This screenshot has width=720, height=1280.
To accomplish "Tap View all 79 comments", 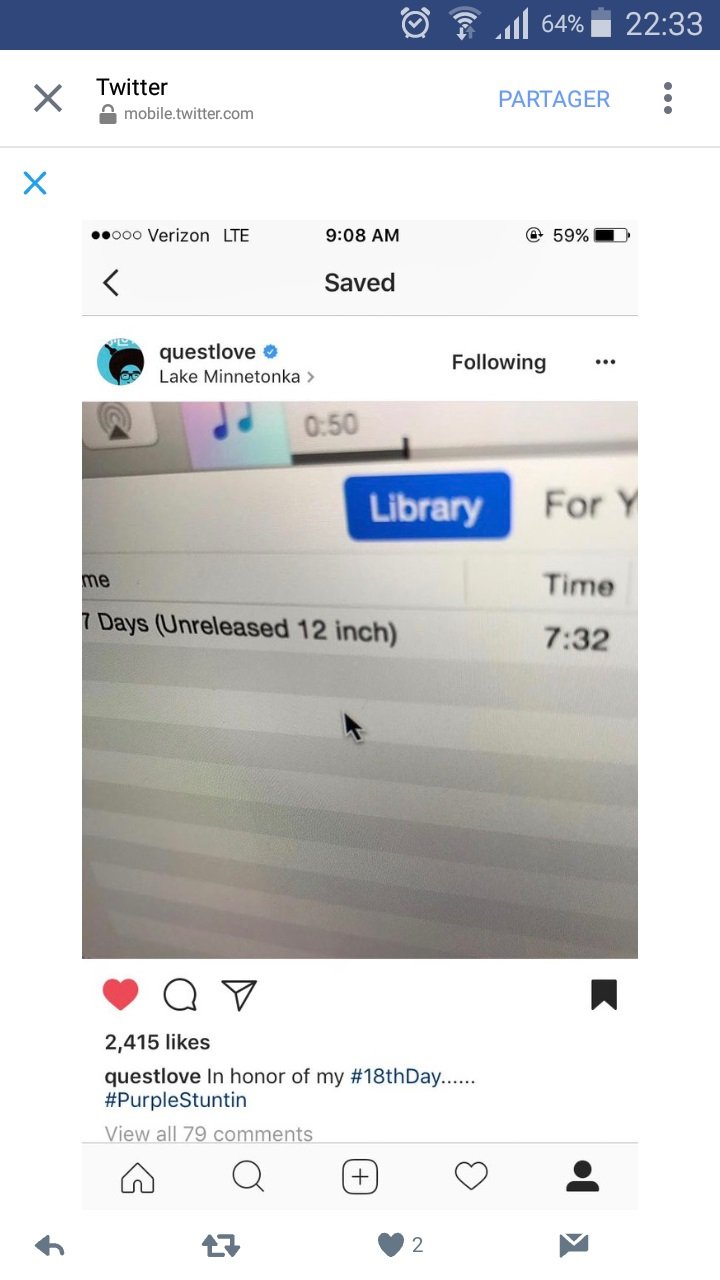I will click(209, 1133).
